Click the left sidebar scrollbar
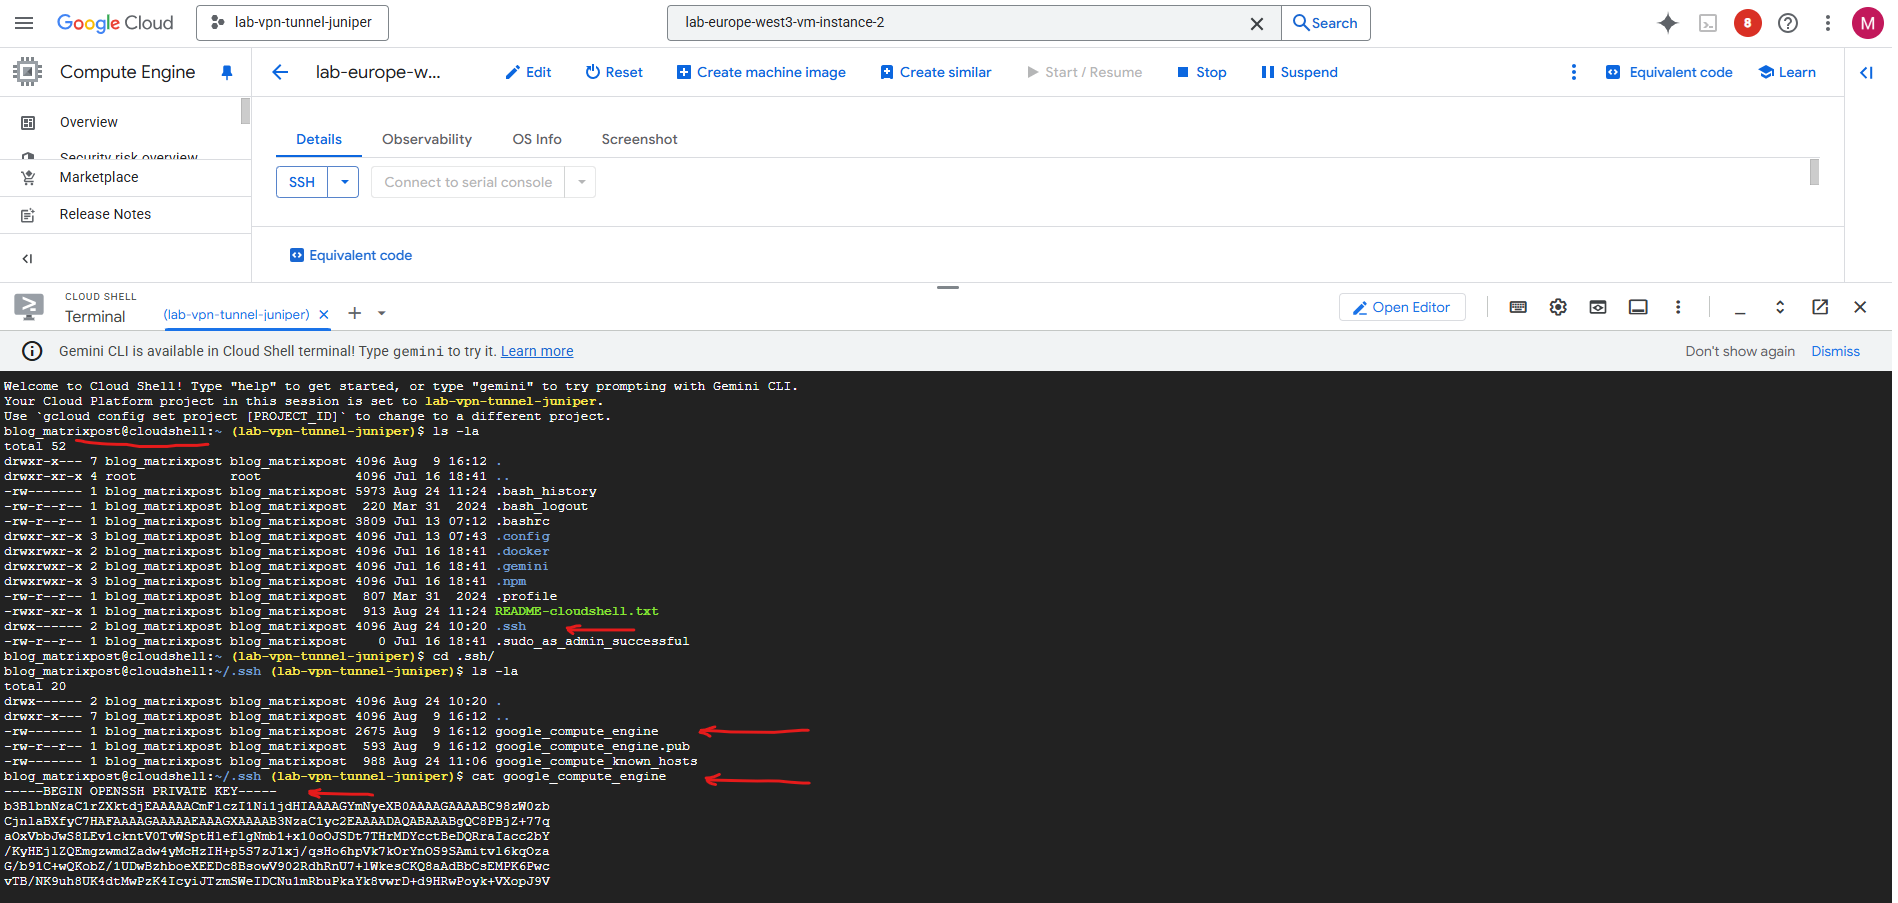This screenshot has width=1898, height=903. [x=245, y=111]
